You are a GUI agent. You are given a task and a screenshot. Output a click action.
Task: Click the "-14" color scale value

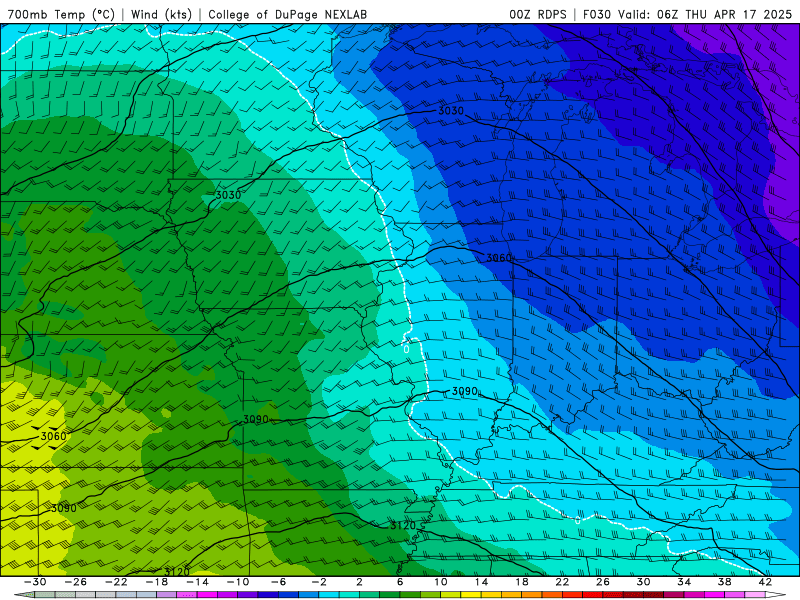pos(197,582)
